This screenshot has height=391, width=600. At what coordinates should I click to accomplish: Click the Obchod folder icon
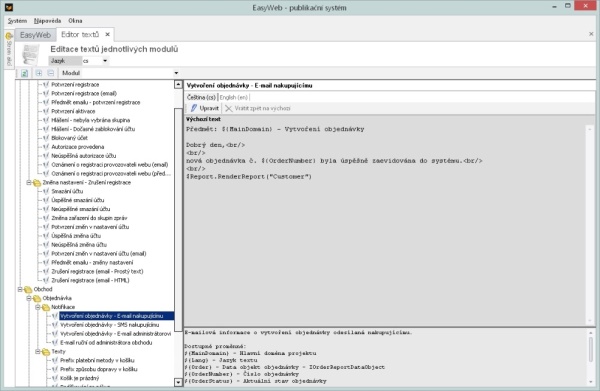[28, 290]
